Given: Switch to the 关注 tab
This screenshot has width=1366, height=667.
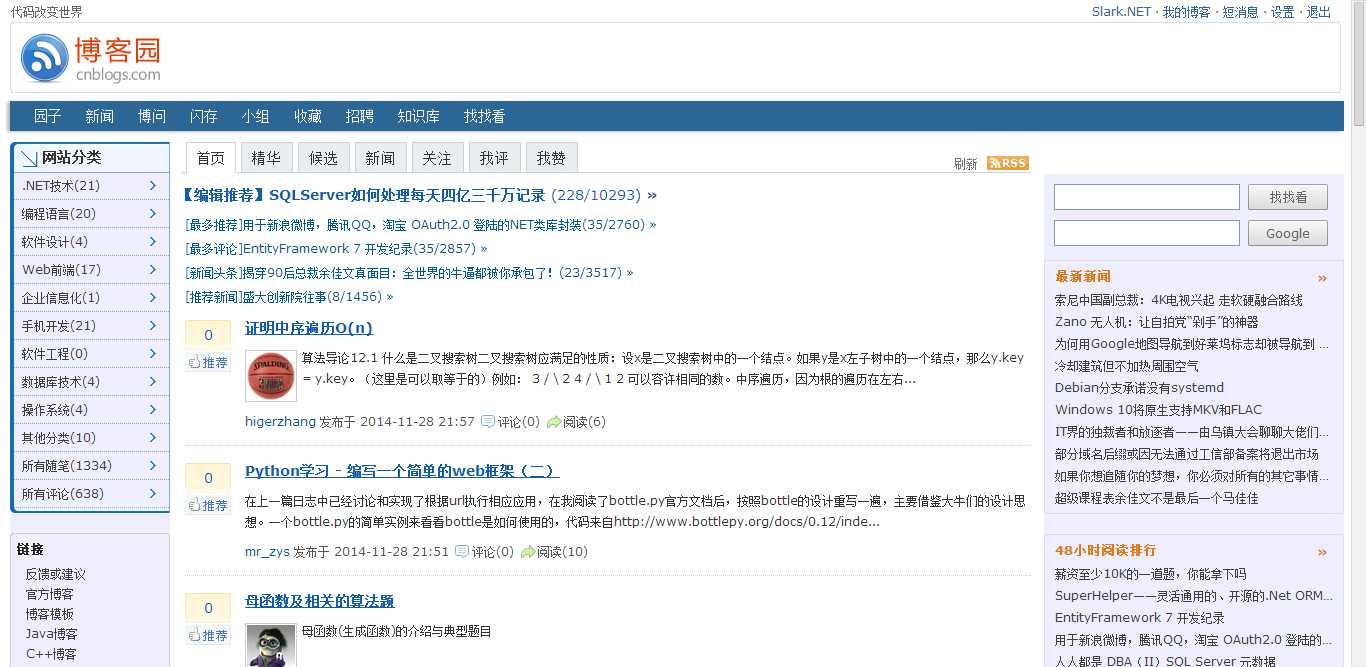Looking at the screenshot, I should coord(437,158).
